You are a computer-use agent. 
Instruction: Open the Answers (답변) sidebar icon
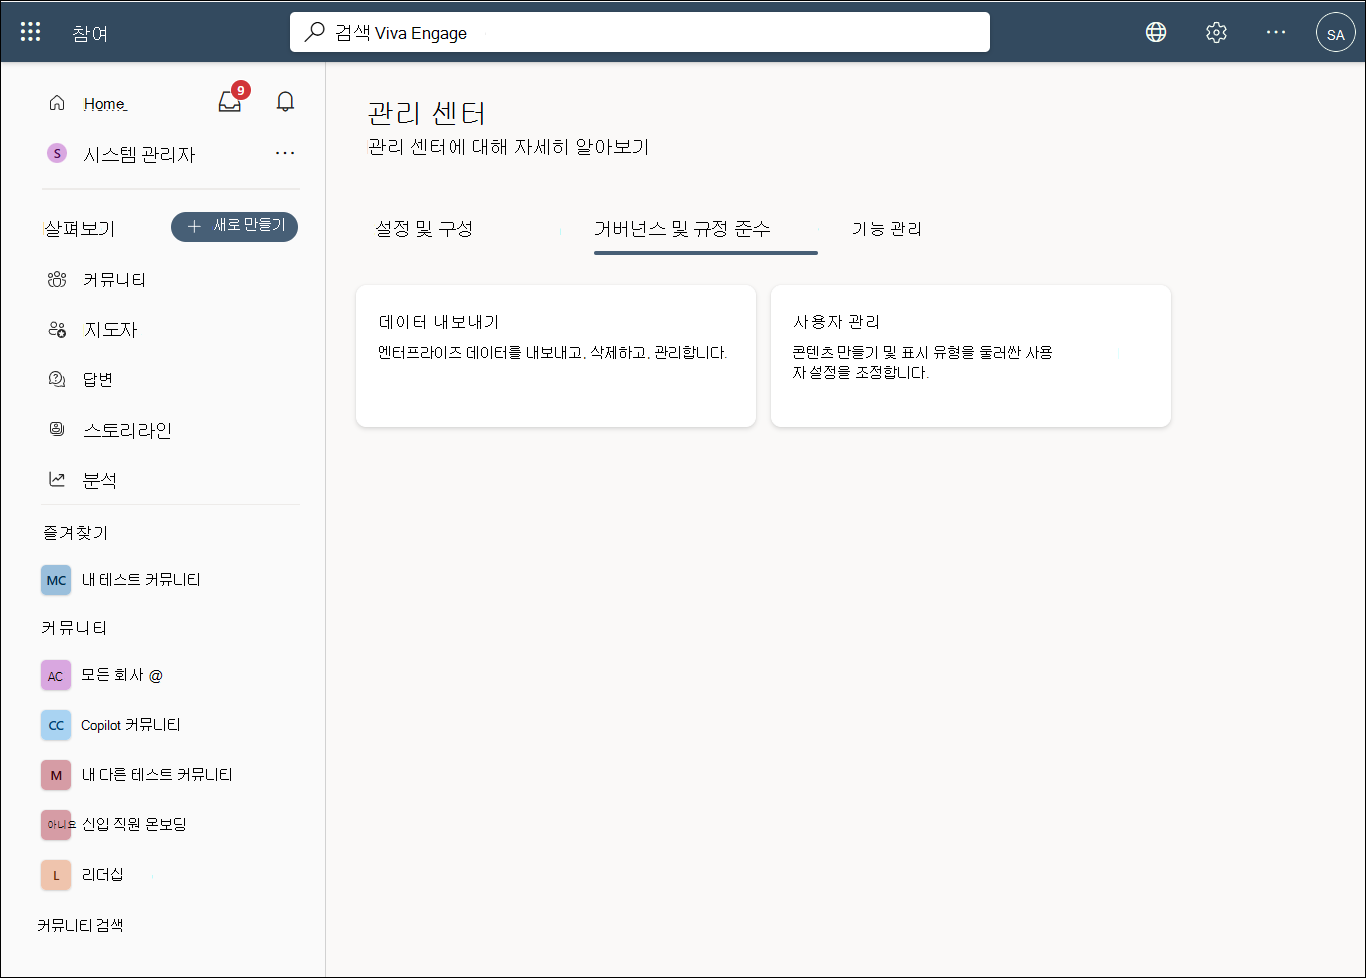(x=58, y=378)
